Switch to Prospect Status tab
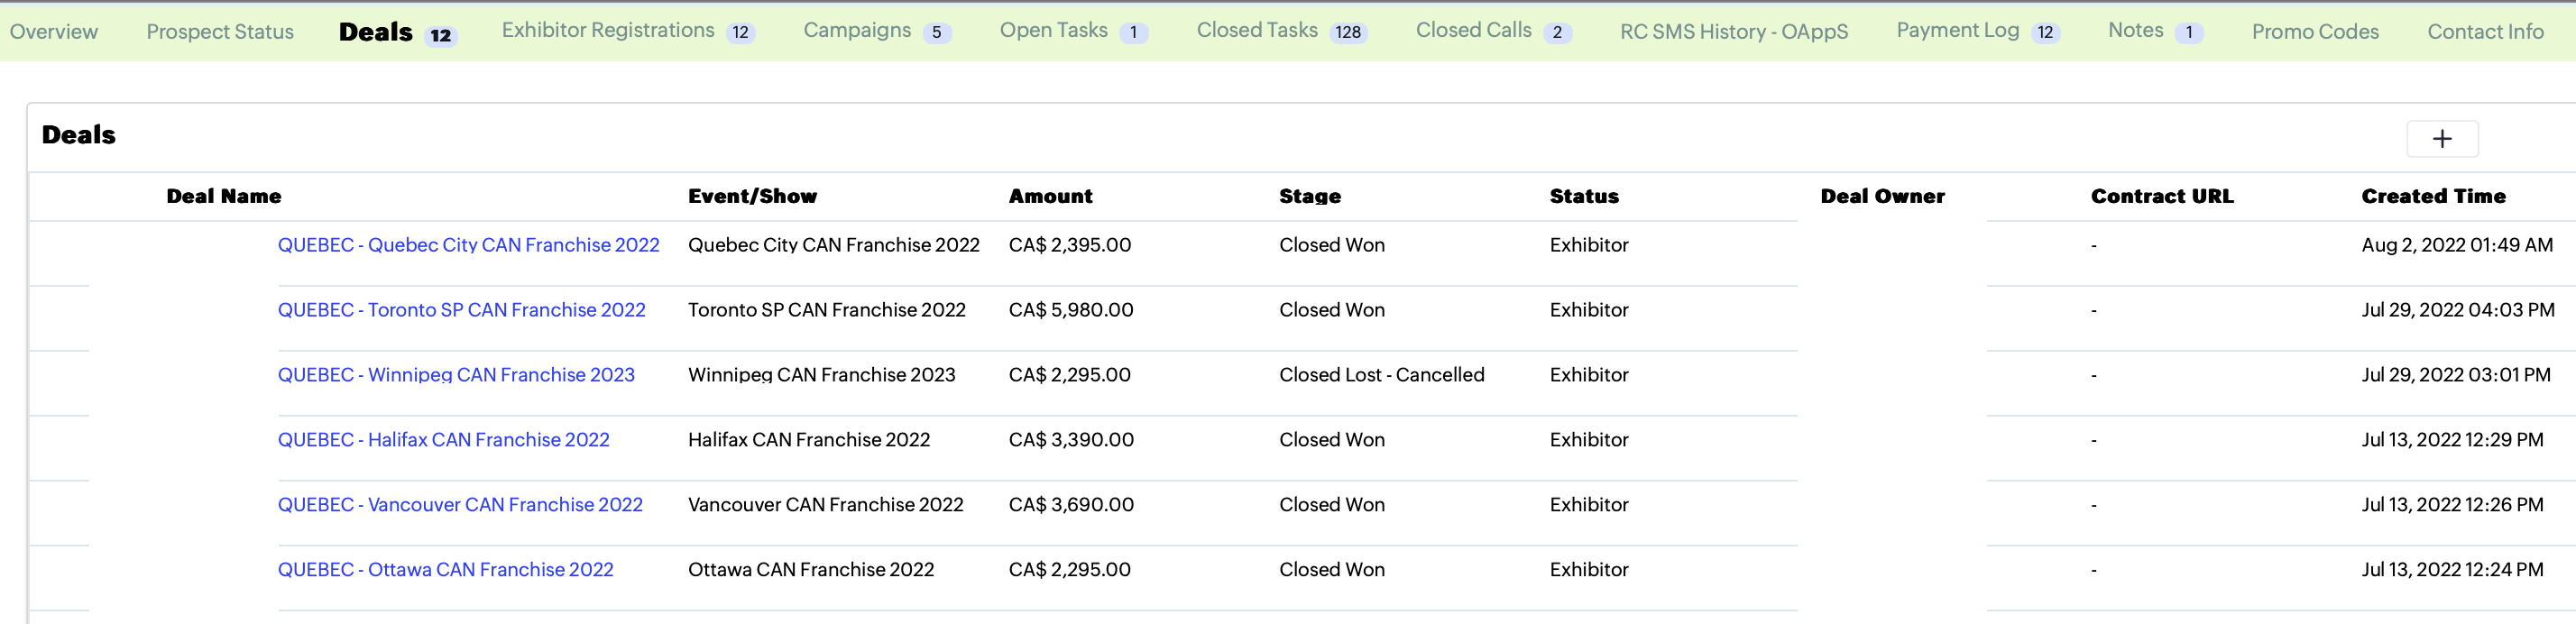The width and height of the screenshot is (2576, 624). tap(220, 32)
